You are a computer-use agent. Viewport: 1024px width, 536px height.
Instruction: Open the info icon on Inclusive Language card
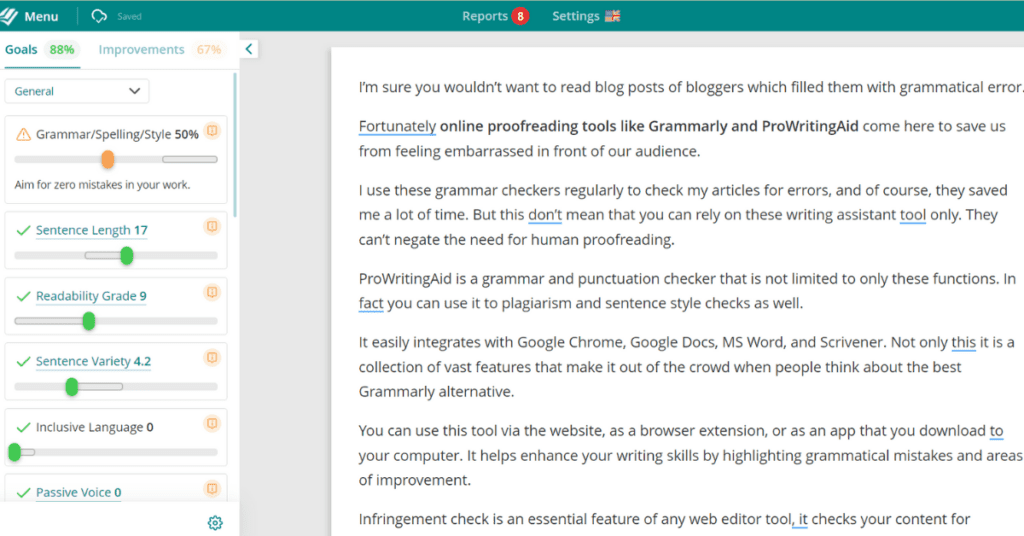click(212, 424)
